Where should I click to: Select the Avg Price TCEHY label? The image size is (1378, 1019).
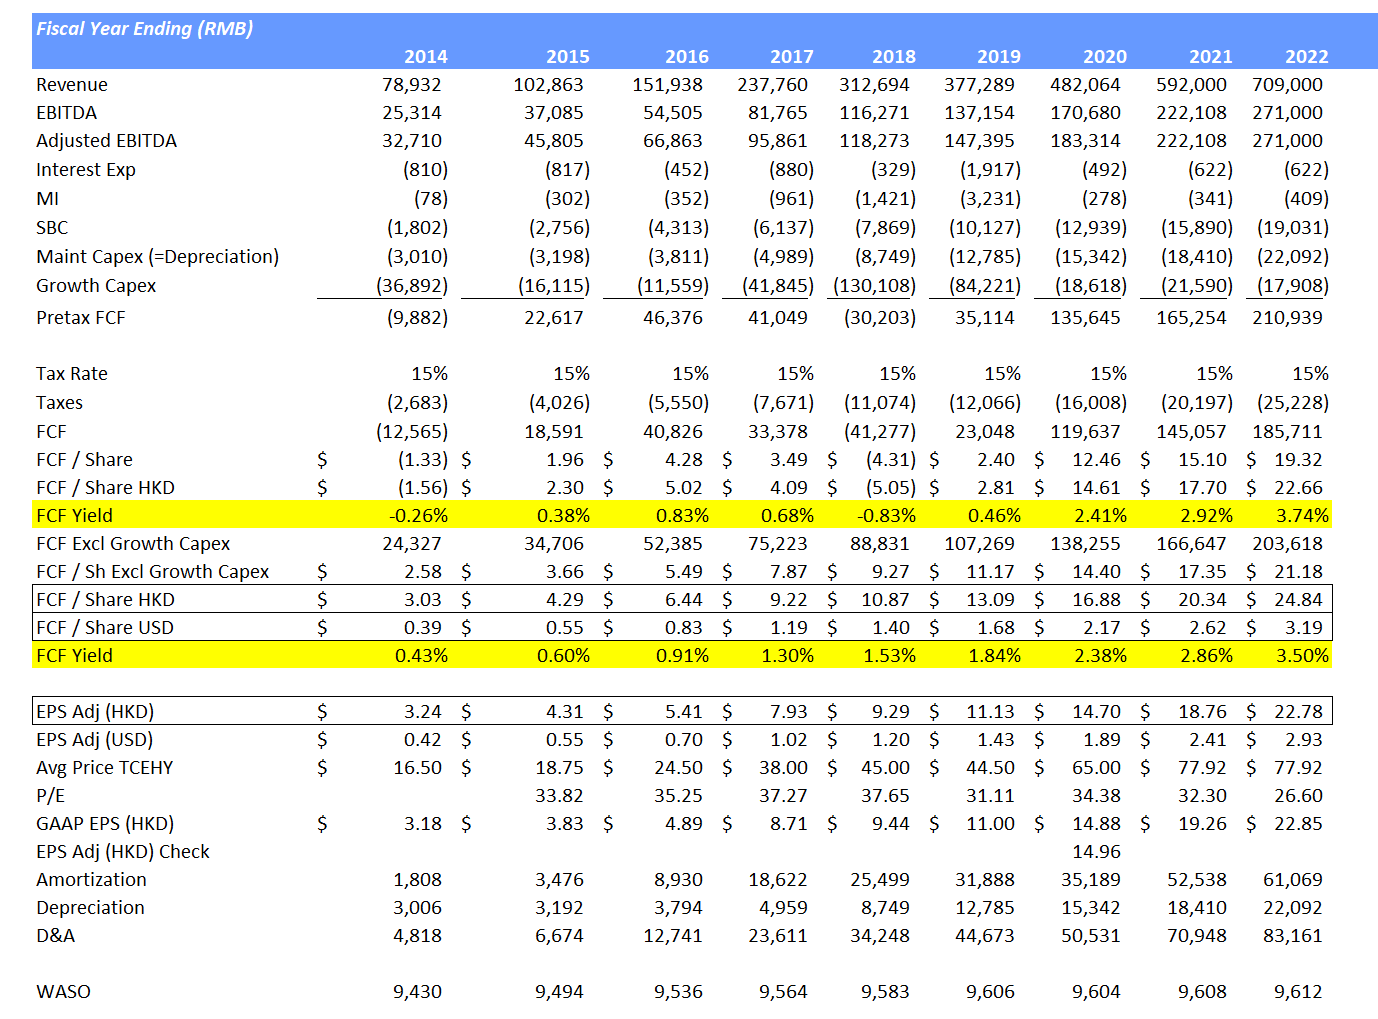pyautogui.click(x=105, y=768)
